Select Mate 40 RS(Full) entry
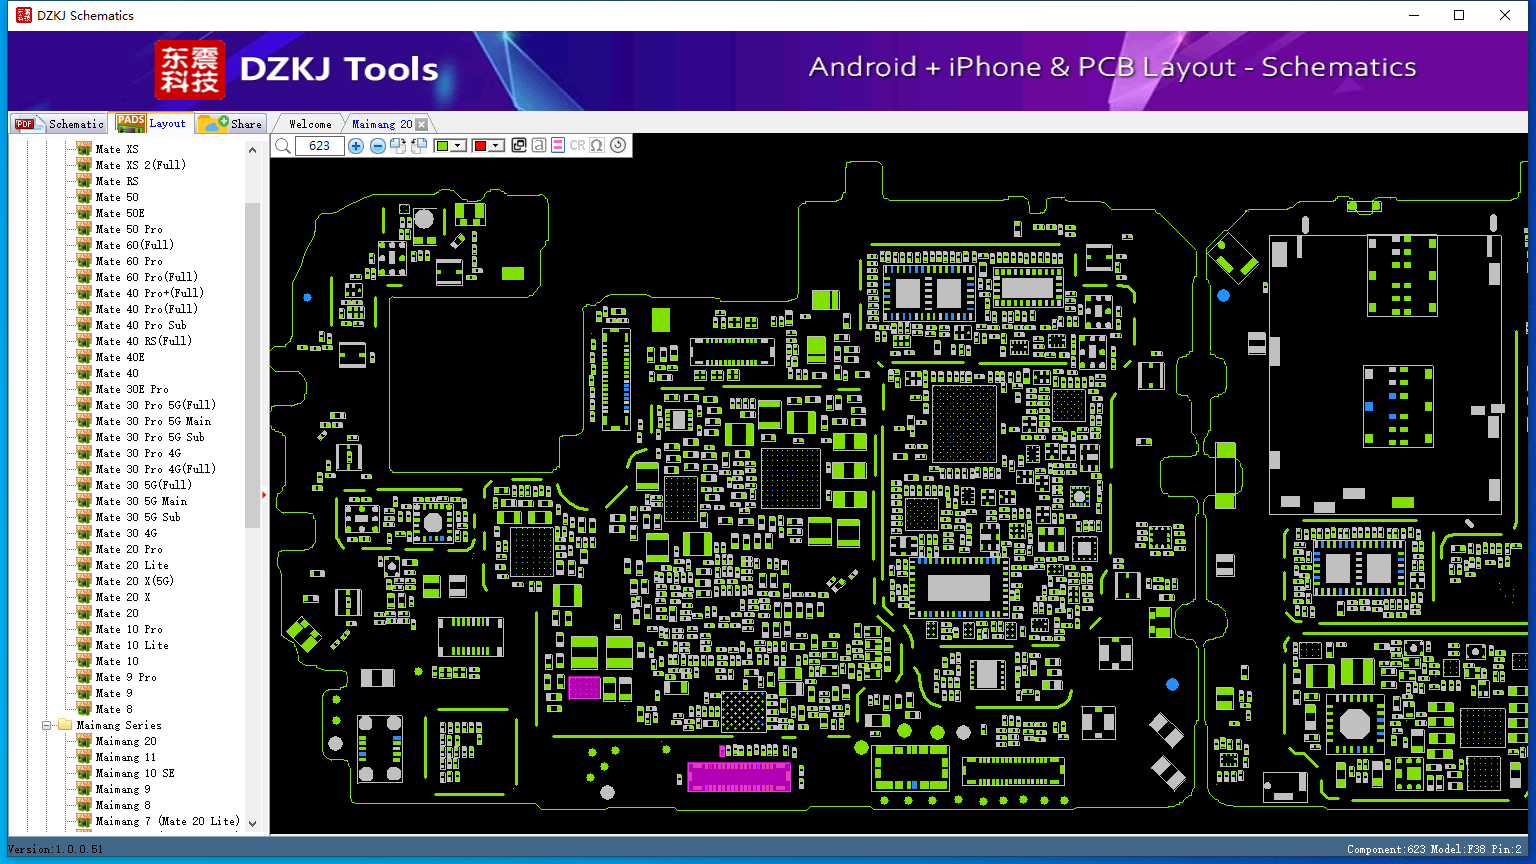Image resolution: width=1536 pixels, height=864 pixels. coord(144,341)
